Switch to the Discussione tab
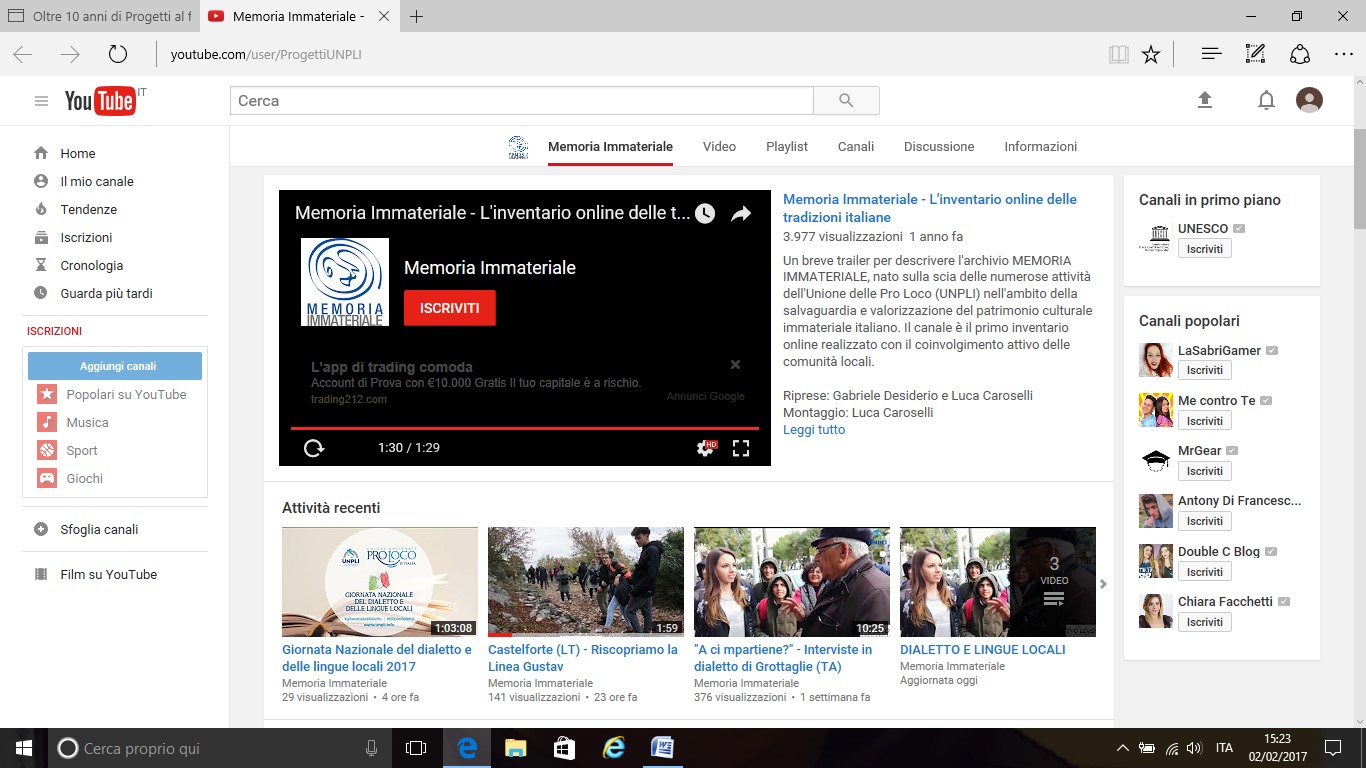The image size is (1366, 768). pyautogui.click(x=939, y=147)
